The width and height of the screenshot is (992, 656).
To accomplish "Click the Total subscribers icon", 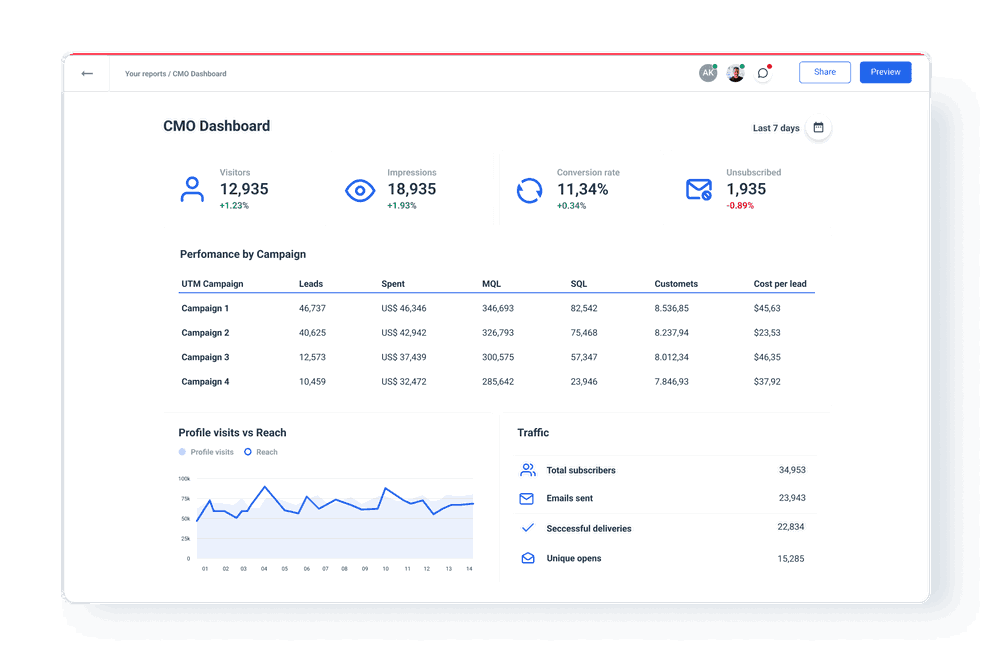I will (x=527, y=469).
